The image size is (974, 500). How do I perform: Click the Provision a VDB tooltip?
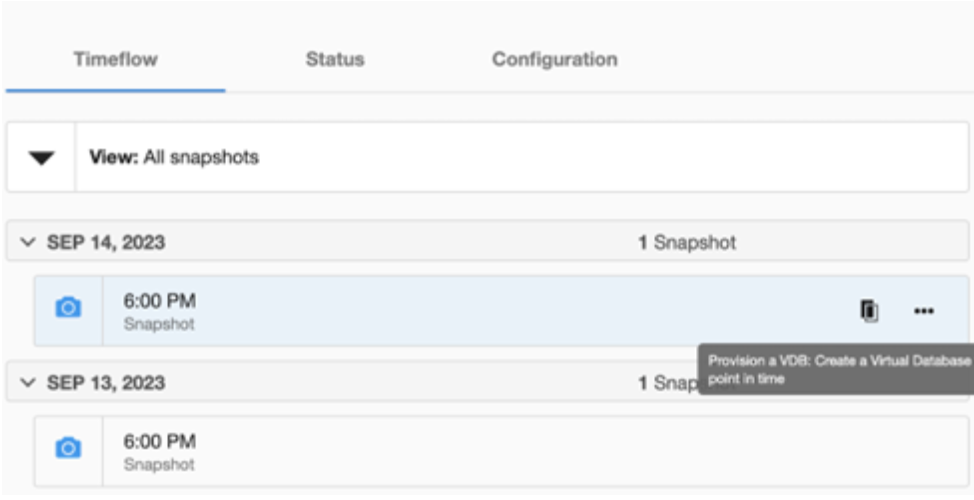click(835, 369)
